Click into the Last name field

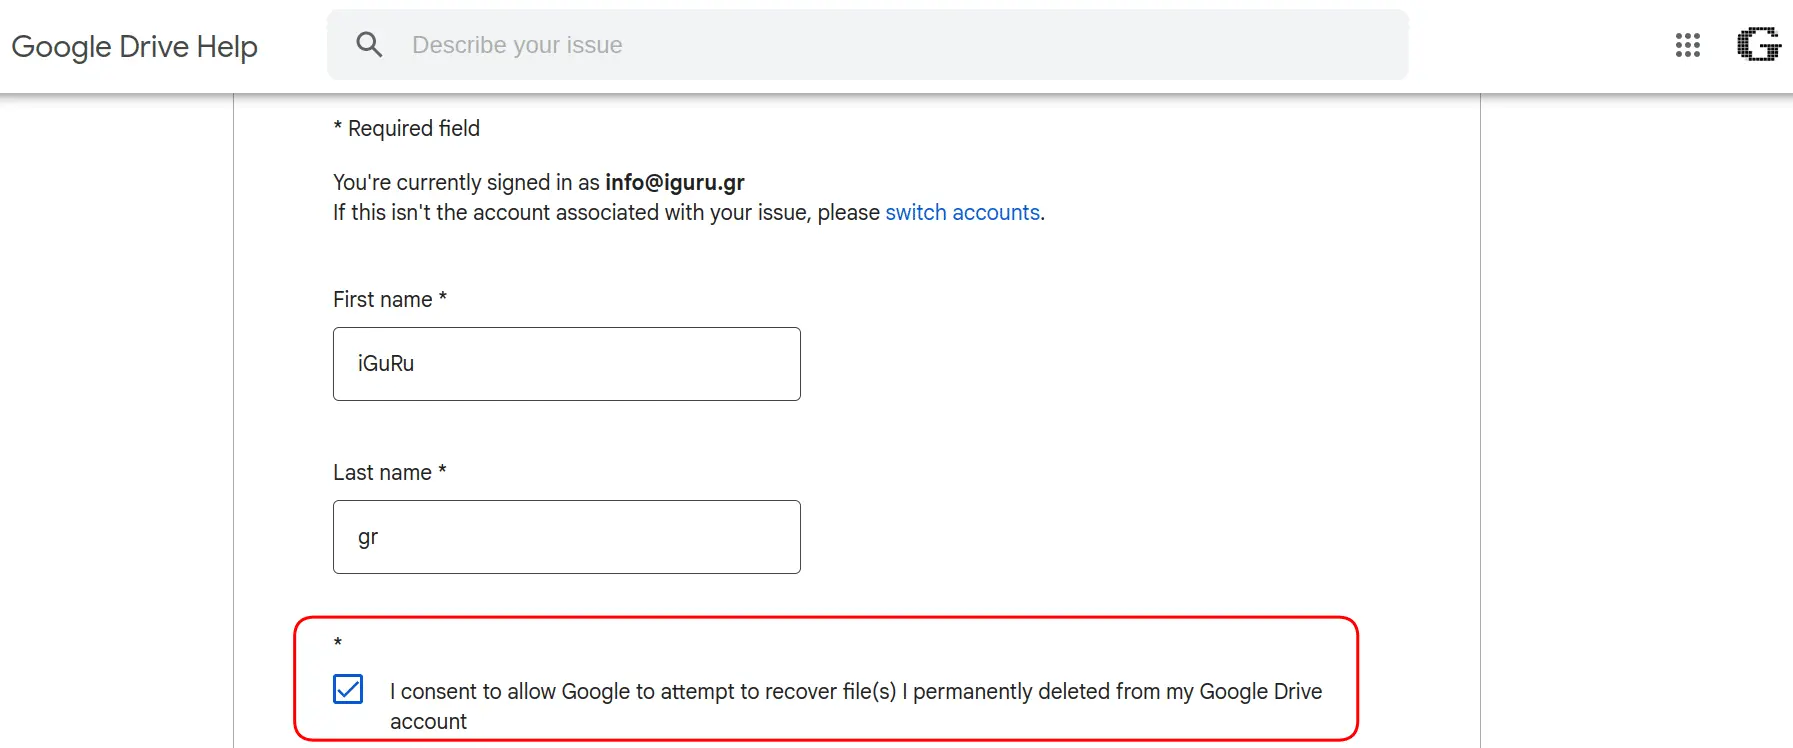pyautogui.click(x=567, y=537)
